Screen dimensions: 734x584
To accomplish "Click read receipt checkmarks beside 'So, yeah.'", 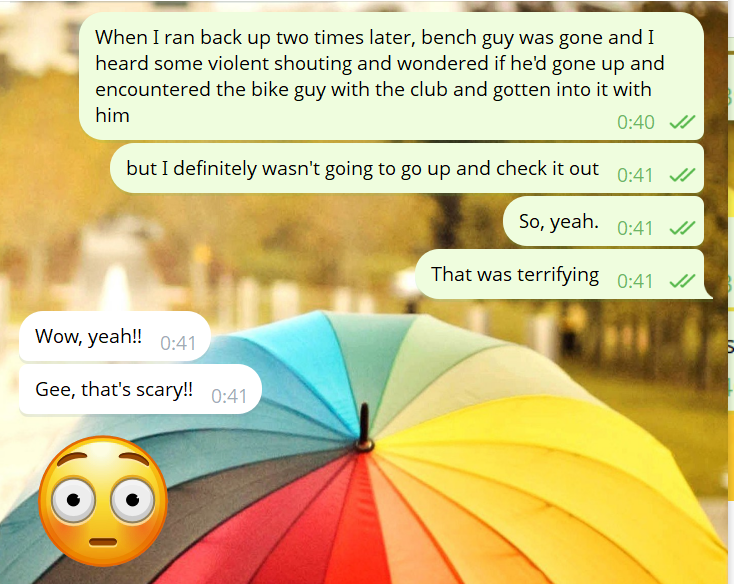I will 682,228.
